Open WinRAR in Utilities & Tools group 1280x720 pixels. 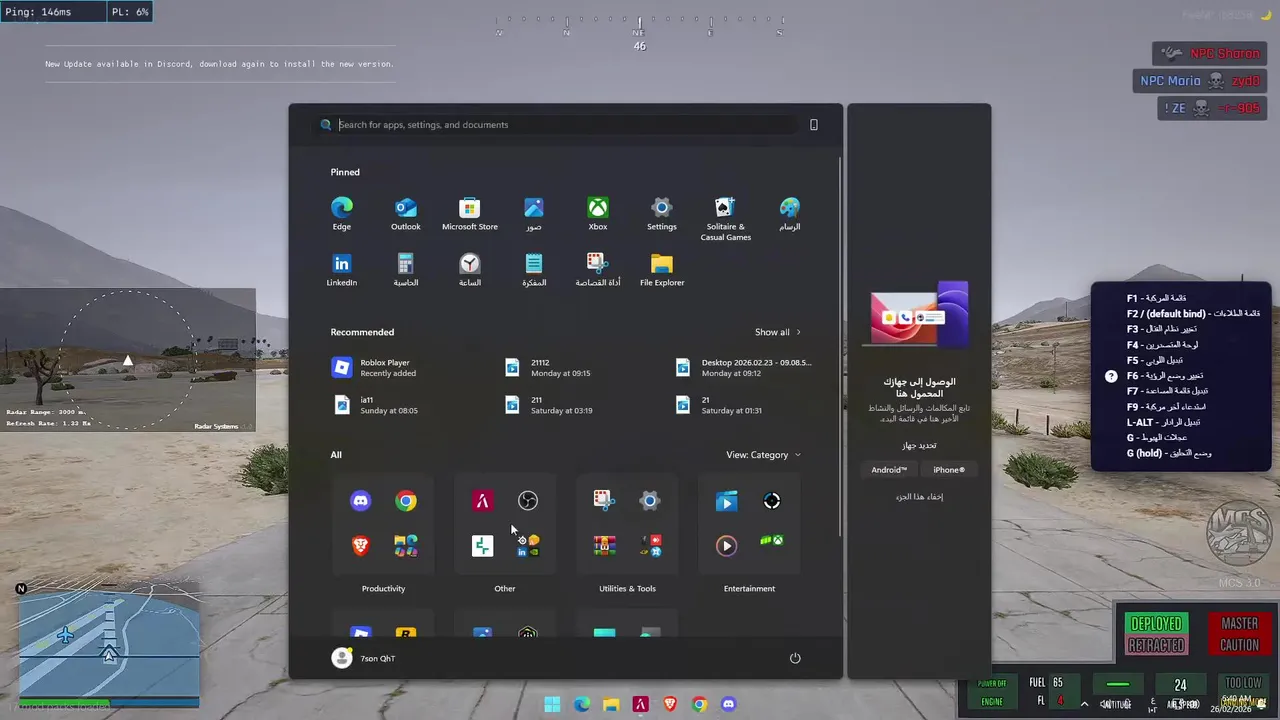[x=604, y=545]
